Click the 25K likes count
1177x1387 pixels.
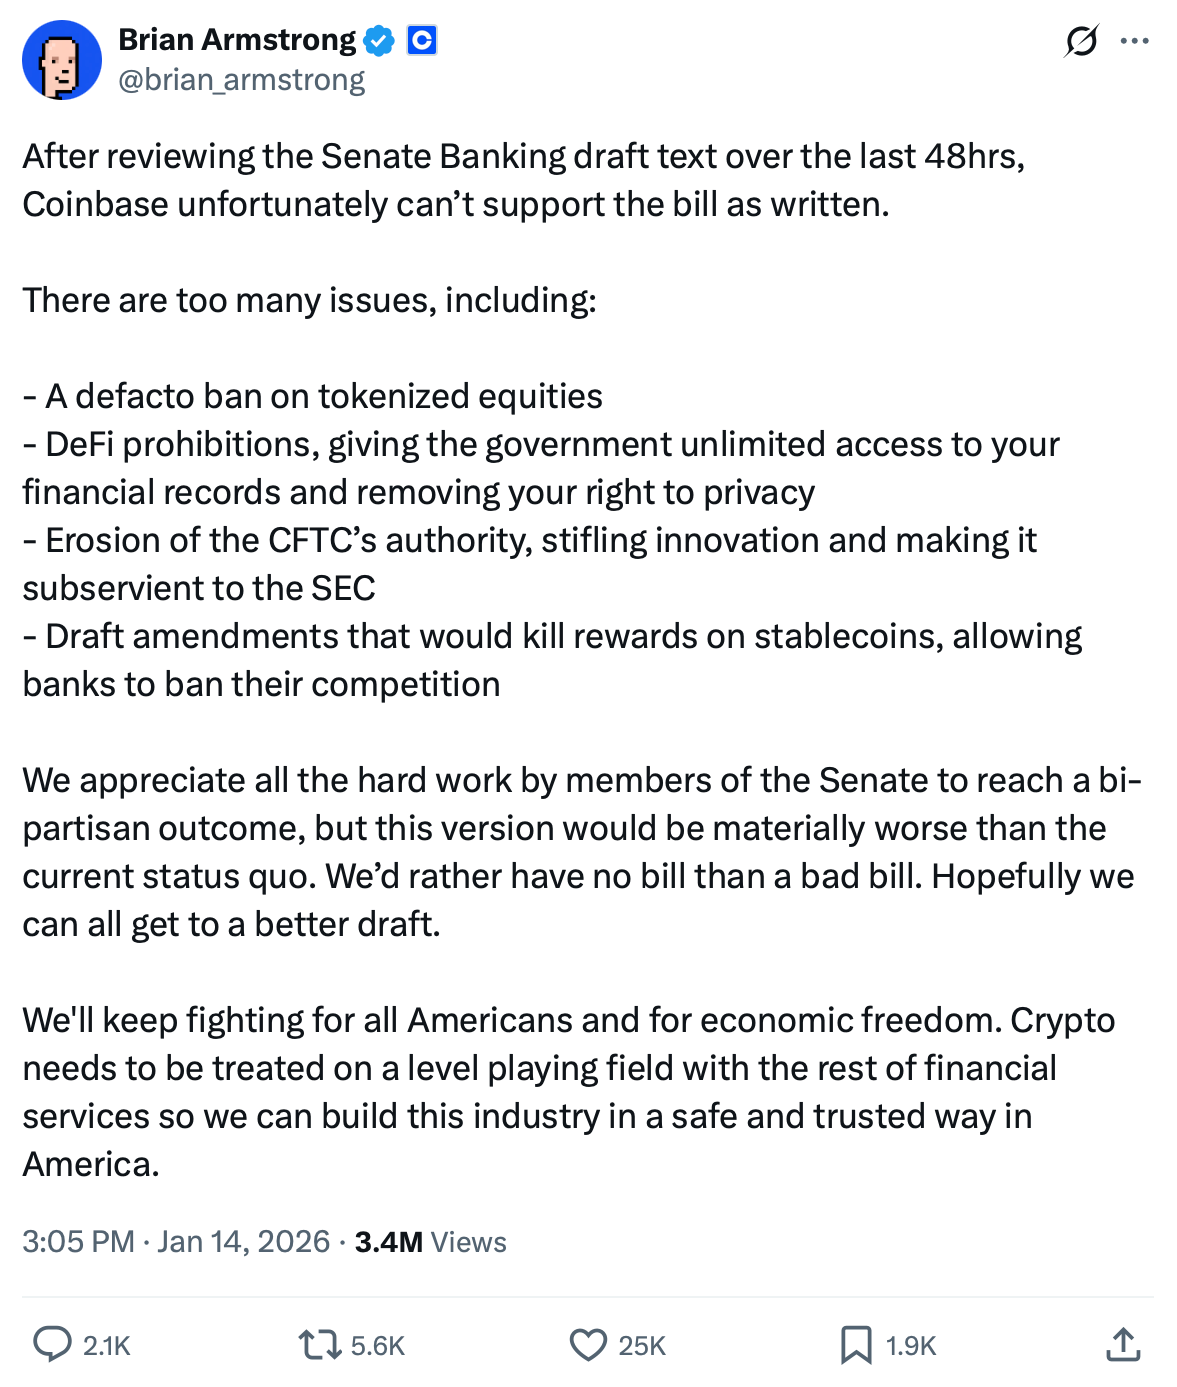[x=642, y=1346]
